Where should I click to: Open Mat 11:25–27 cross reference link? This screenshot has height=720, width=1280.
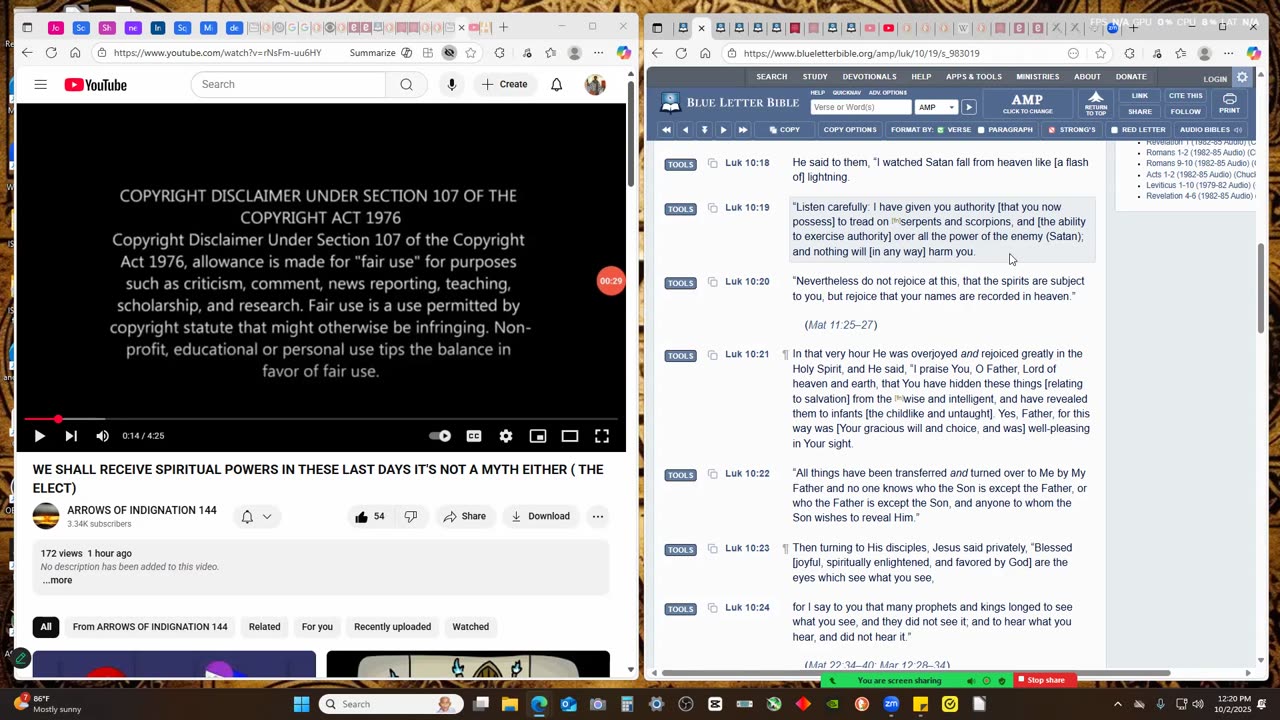841,325
